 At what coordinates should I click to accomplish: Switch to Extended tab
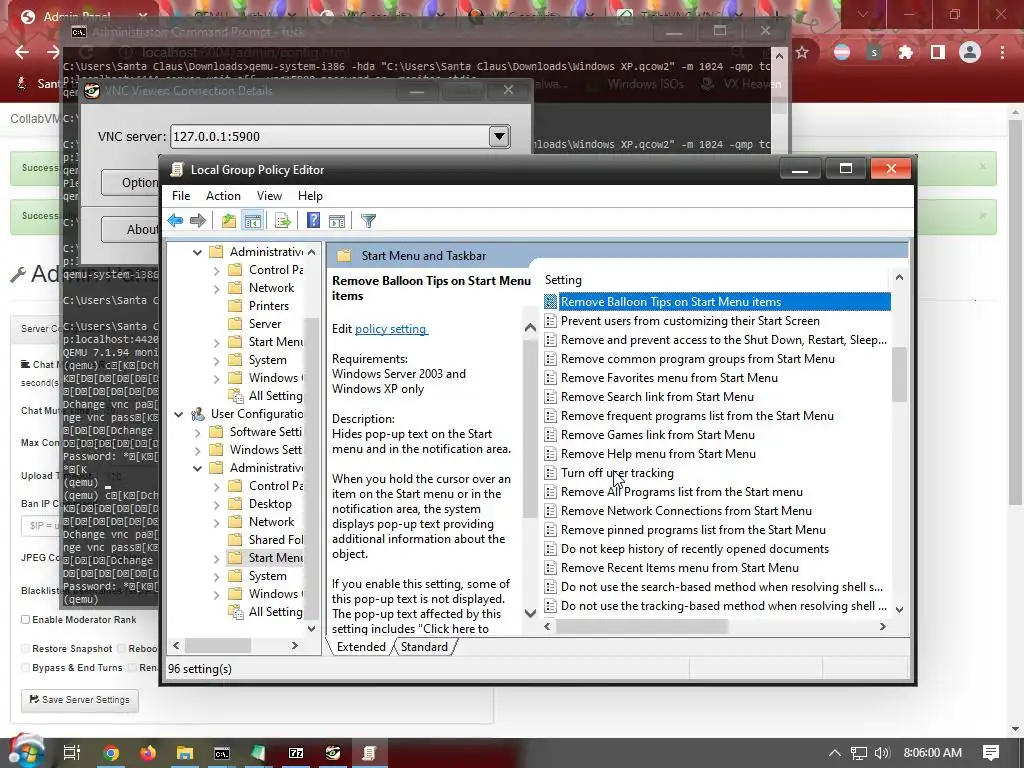[361, 647]
